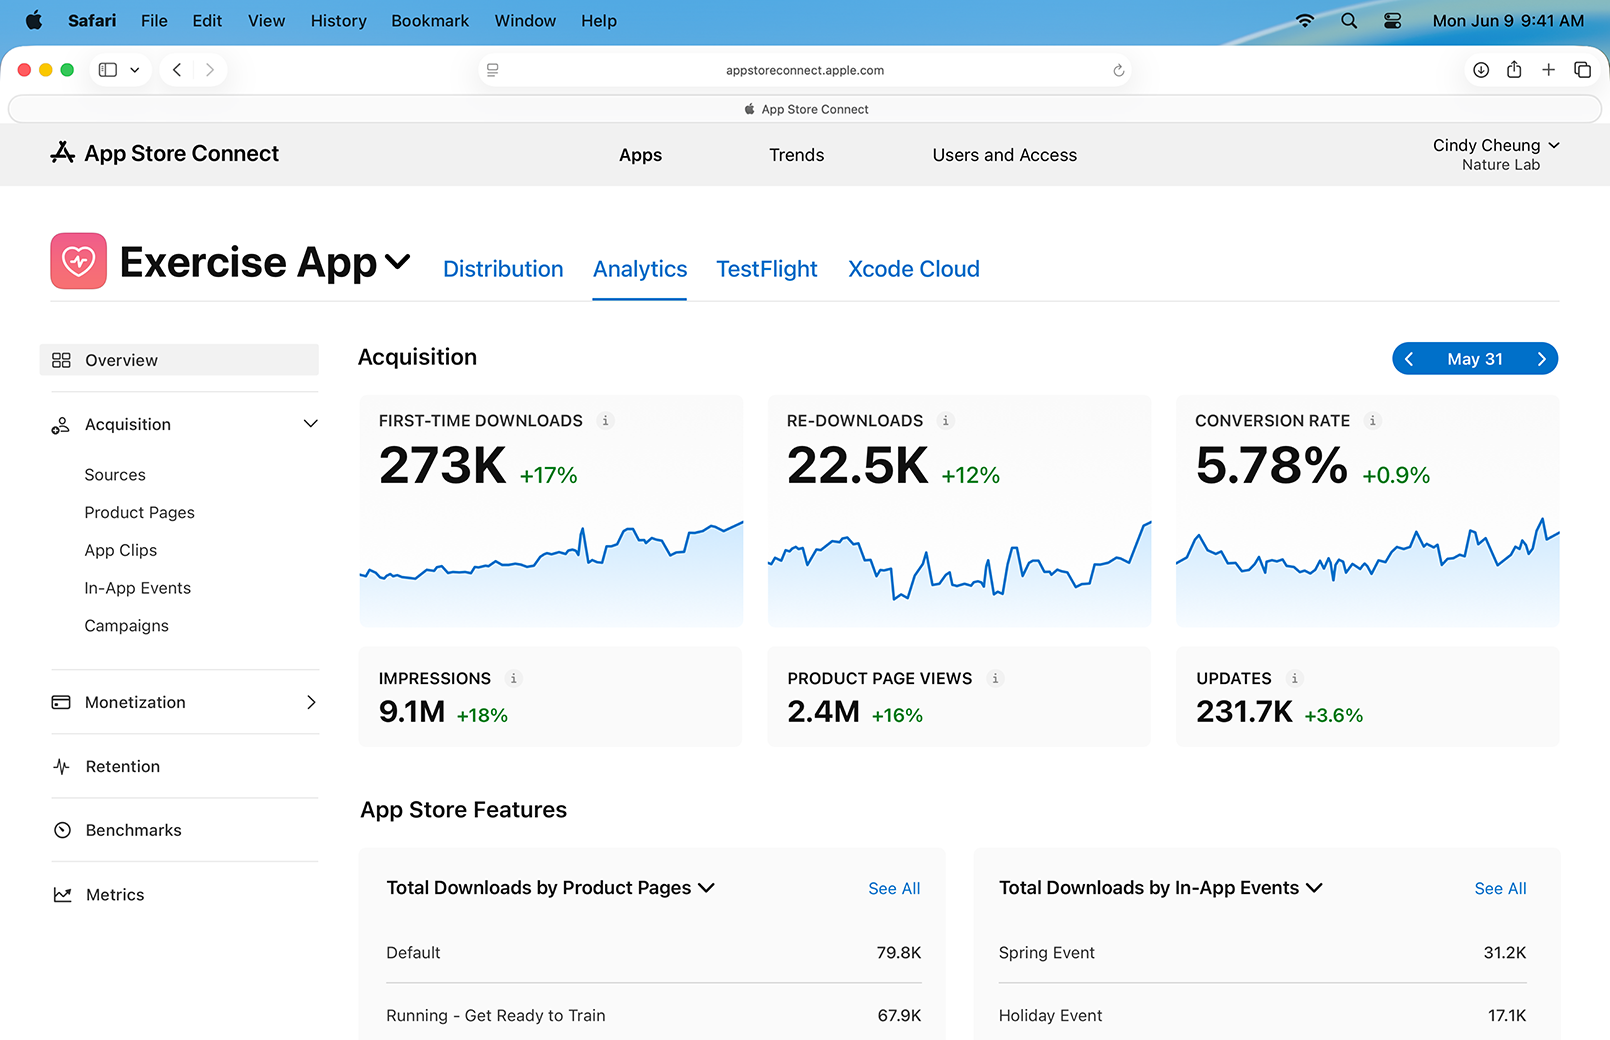The width and height of the screenshot is (1610, 1040).
Task: Switch to the TestFlight tab
Action: pos(766,268)
